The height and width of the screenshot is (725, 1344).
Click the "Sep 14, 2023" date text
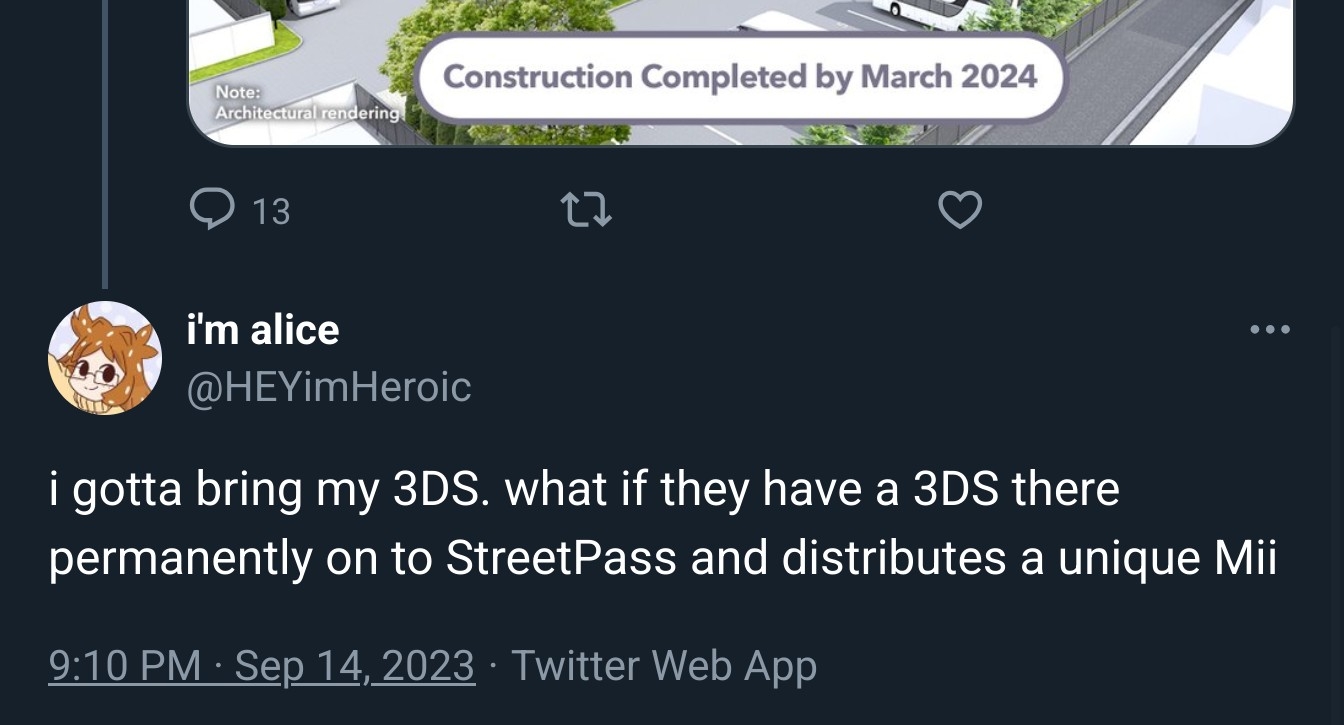[355, 666]
